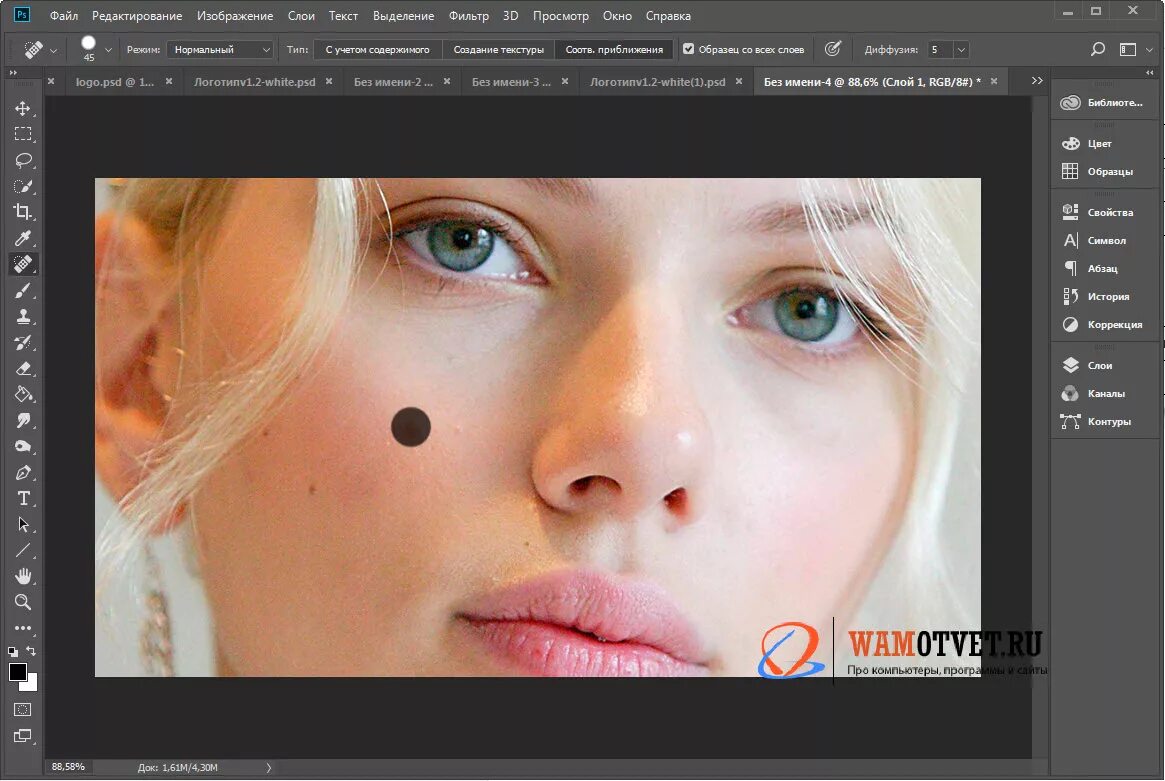This screenshot has height=781, width=1165.
Task: Choose the 'Соотв. приближения' type
Action: tap(614, 50)
